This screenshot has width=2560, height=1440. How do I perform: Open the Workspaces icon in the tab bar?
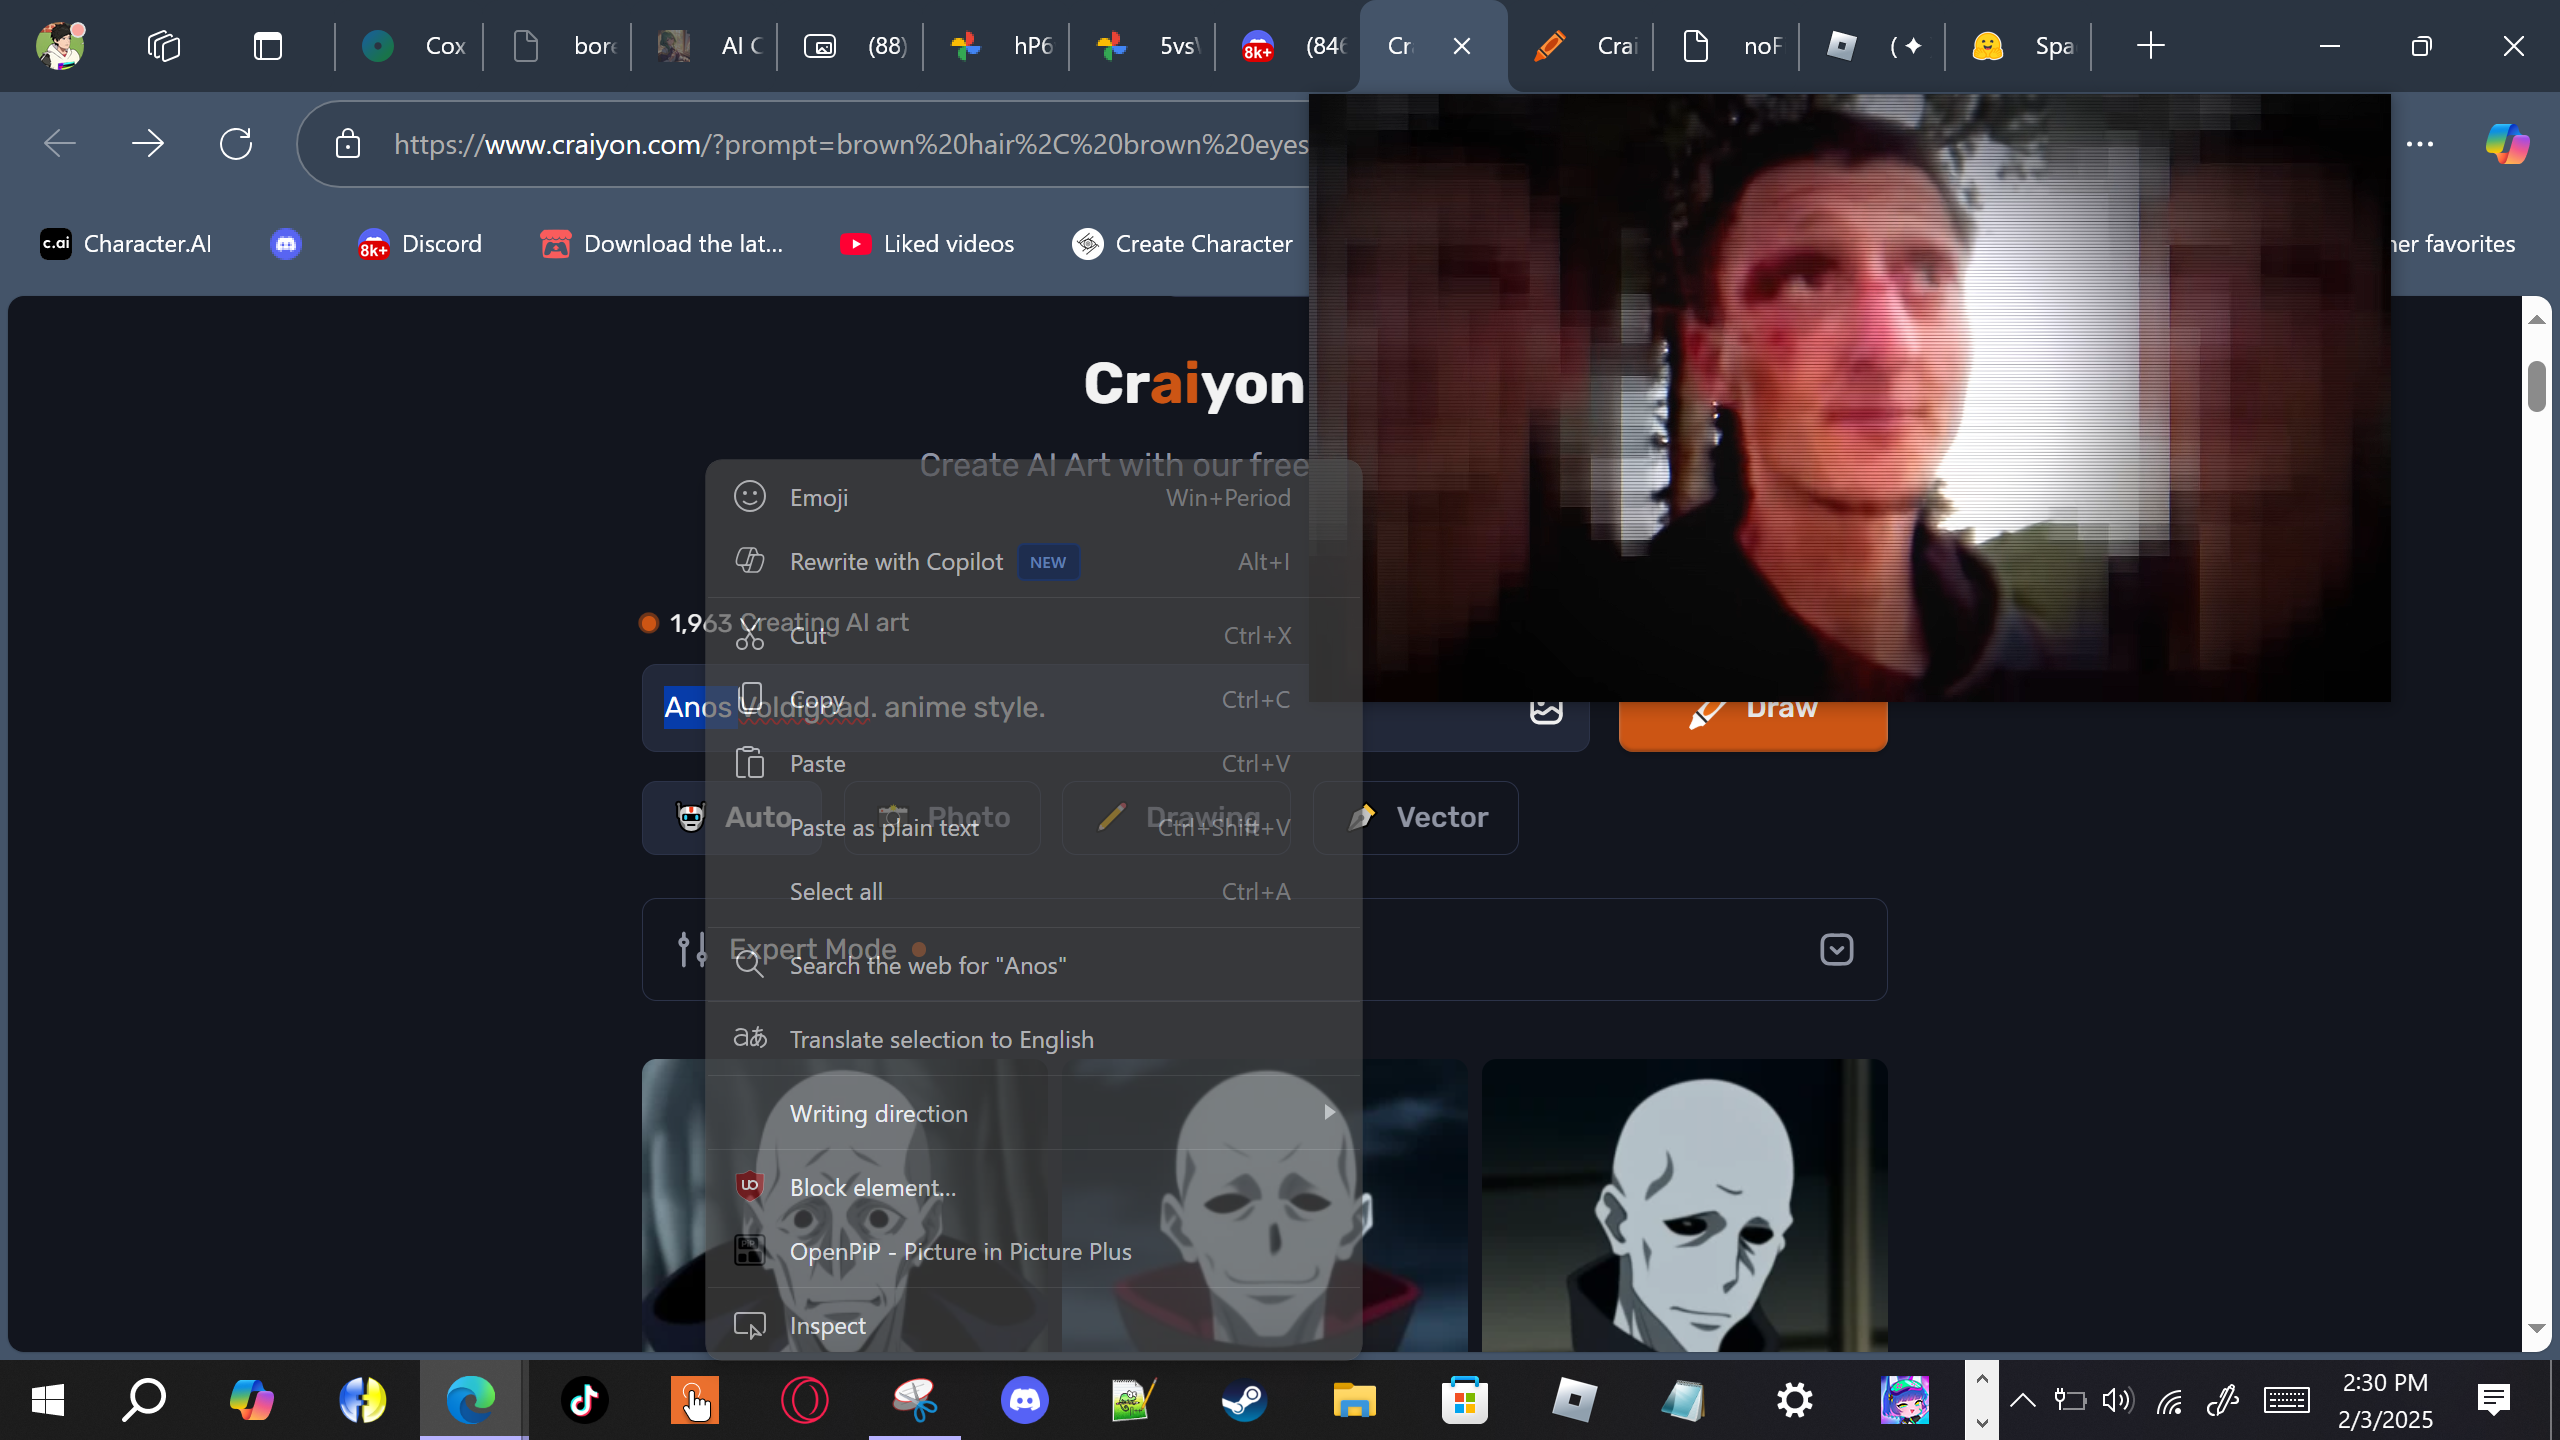pos(164,46)
